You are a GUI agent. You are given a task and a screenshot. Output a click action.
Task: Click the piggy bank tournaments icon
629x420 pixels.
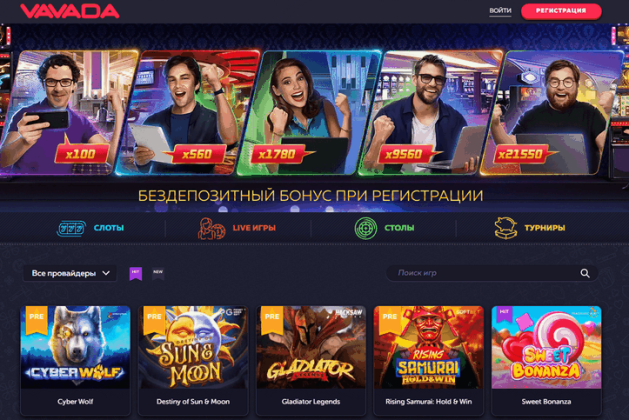[505, 228]
